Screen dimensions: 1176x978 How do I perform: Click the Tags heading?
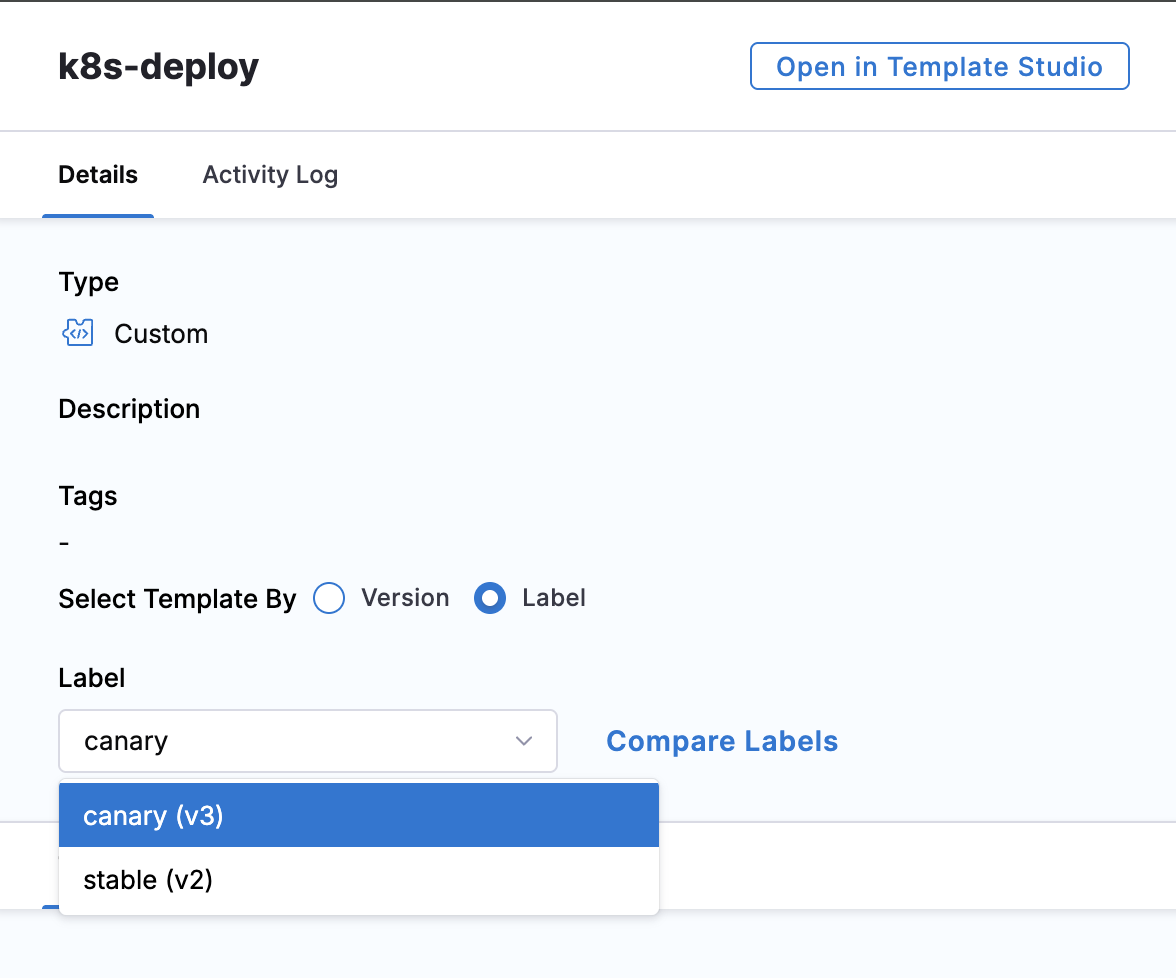click(x=88, y=496)
